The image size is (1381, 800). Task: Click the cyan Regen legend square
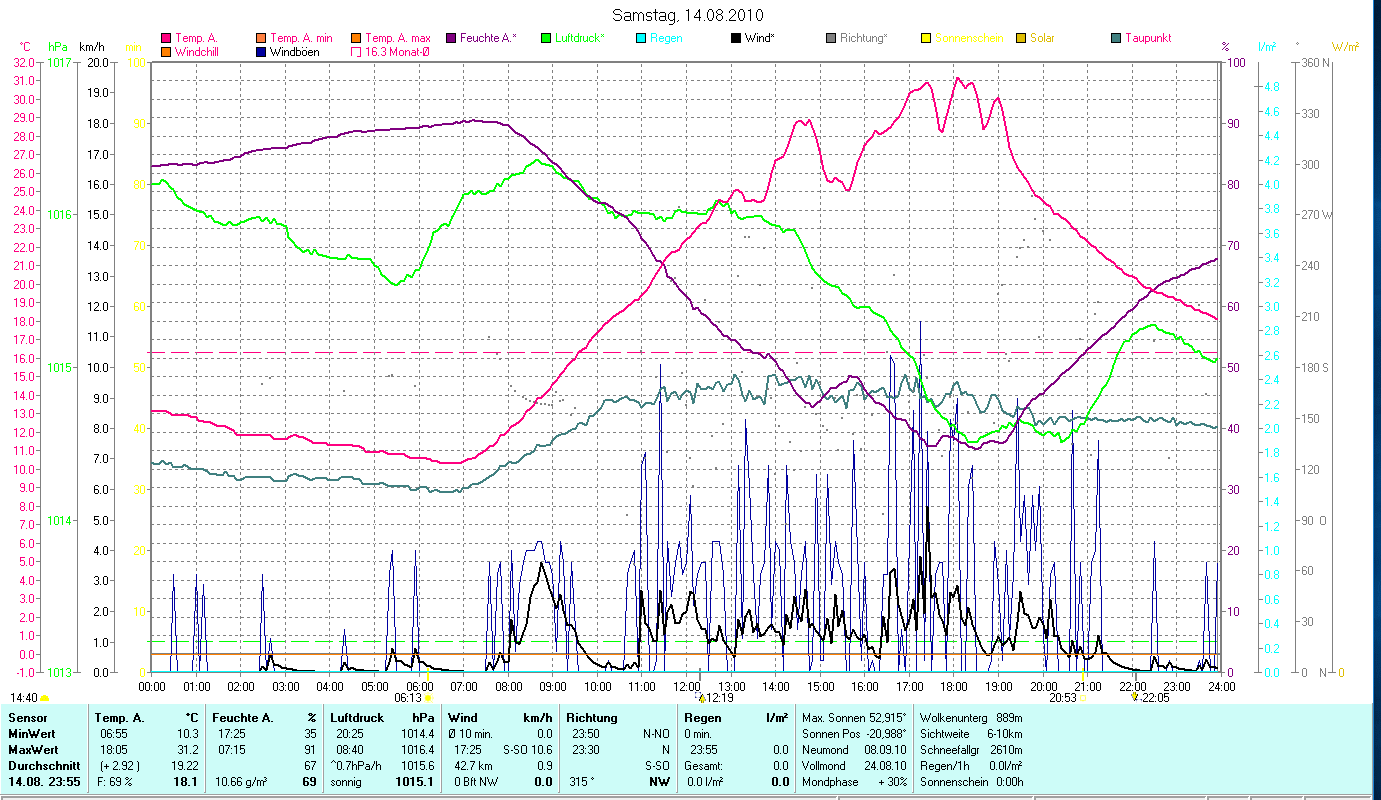640,38
